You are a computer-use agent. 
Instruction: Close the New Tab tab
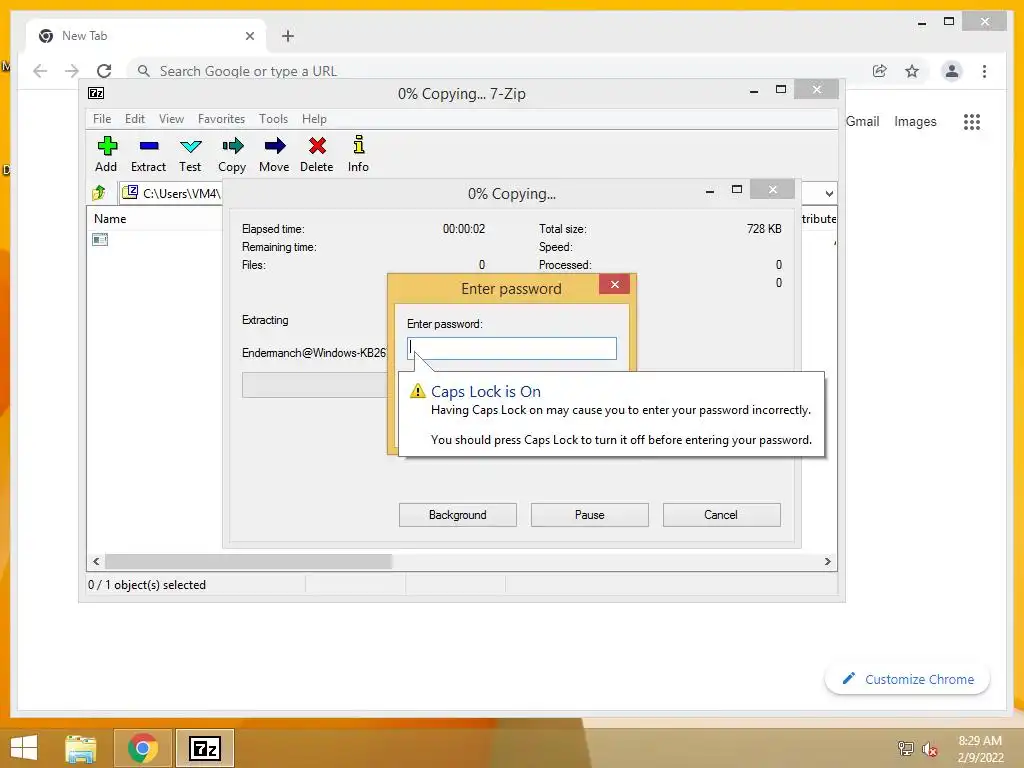point(249,36)
